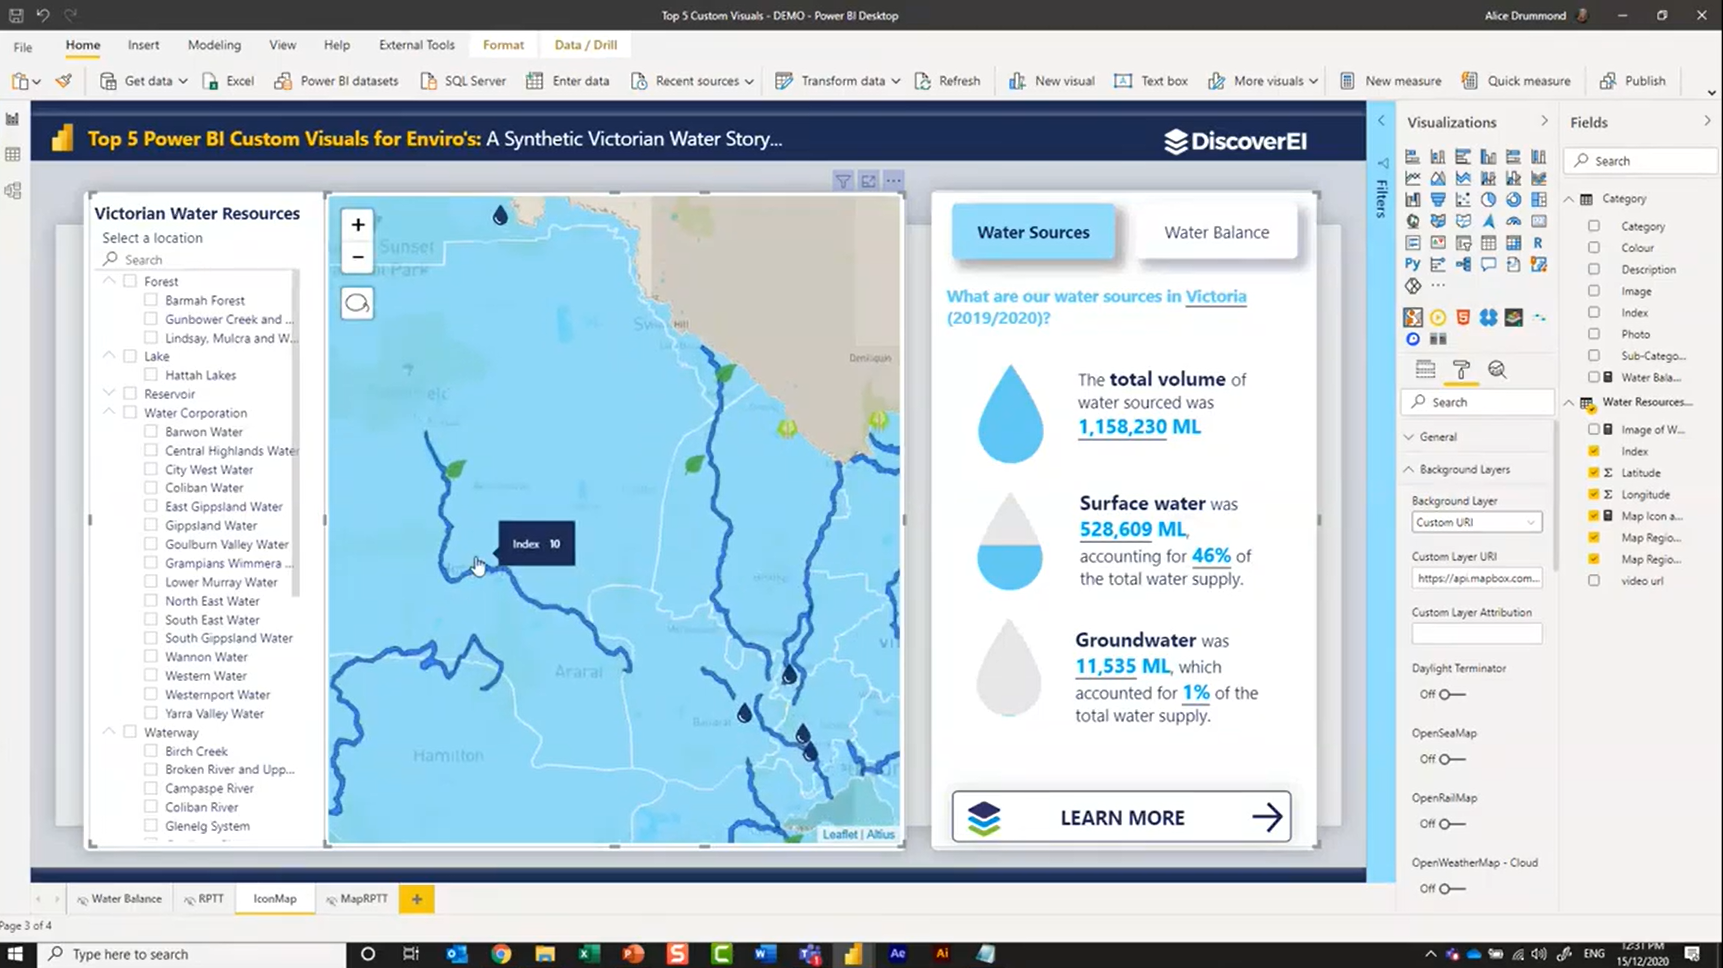Screen dimensions: 1723x968
Task: Click the LEARN MORE button
Action: (x=1121, y=817)
